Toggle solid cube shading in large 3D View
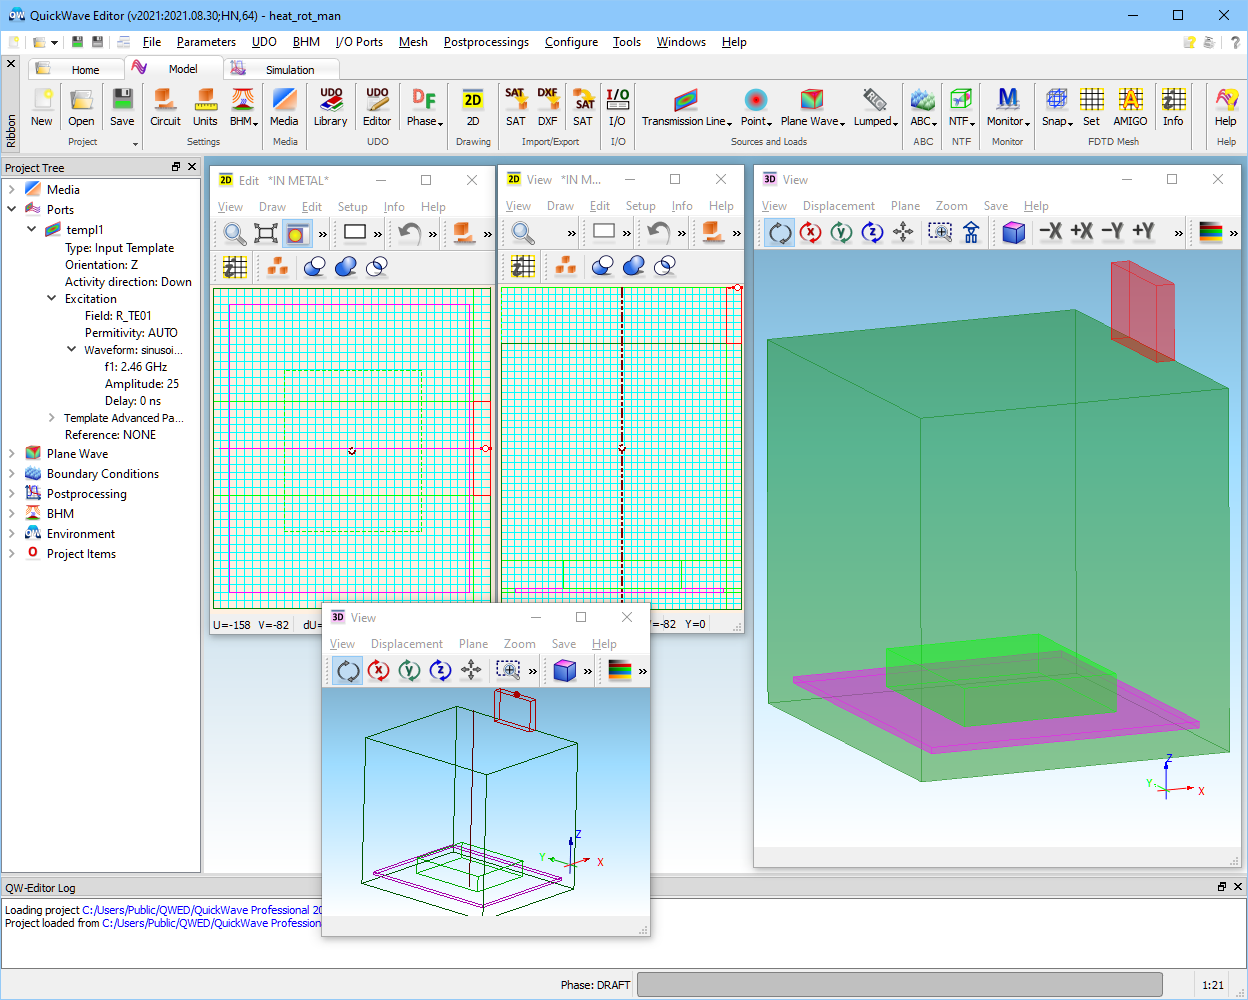The width and height of the screenshot is (1248, 1000). coord(1014,232)
